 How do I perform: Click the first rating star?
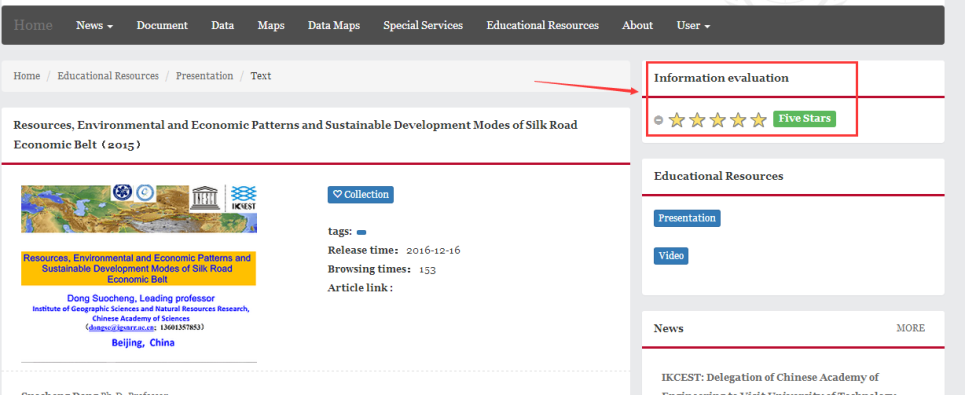(677, 119)
